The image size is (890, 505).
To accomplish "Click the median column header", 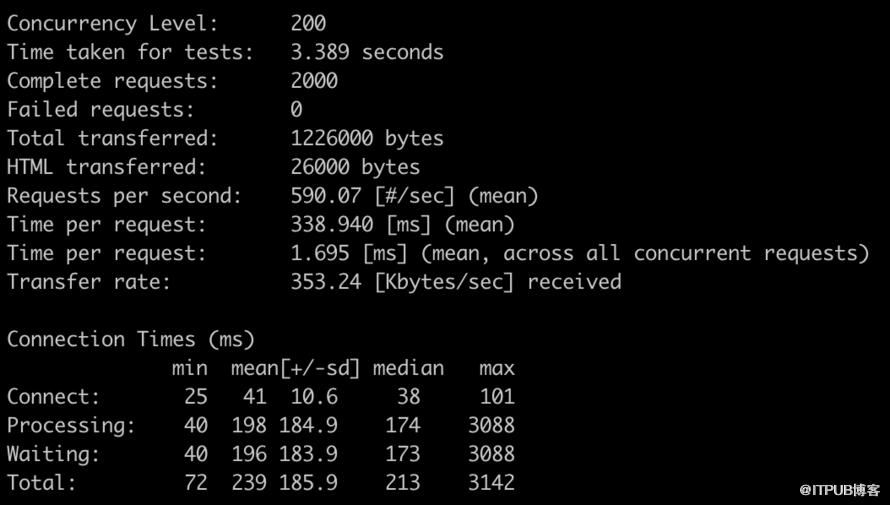I will tap(408, 368).
